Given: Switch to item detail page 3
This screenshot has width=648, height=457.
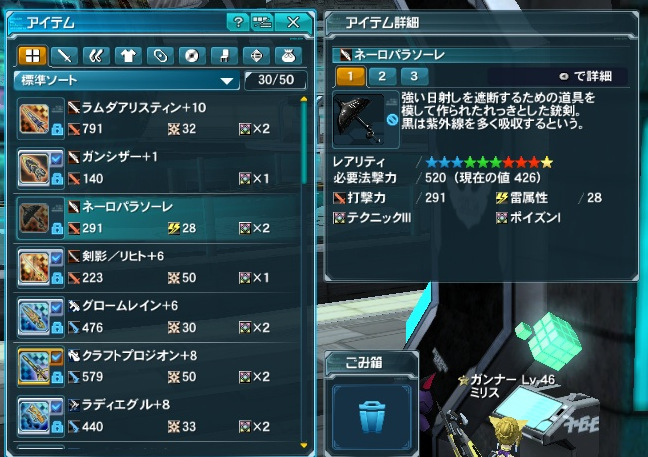Looking at the screenshot, I should tap(414, 76).
